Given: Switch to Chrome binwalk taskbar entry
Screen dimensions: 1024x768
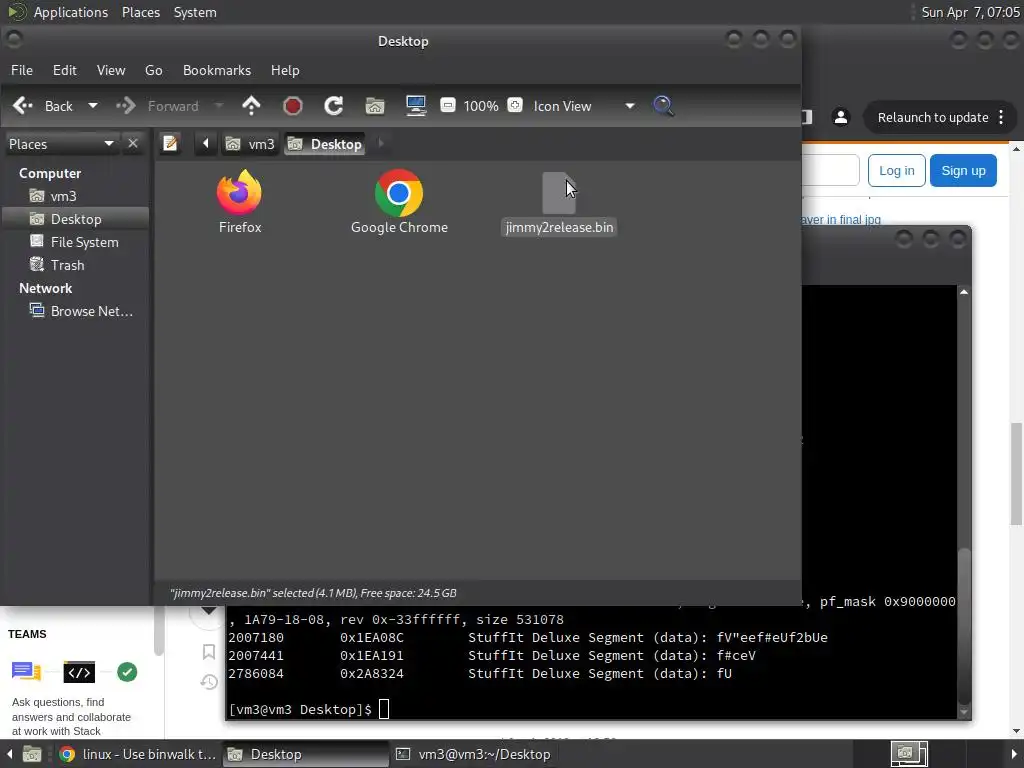Looking at the screenshot, I should (138, 754).
